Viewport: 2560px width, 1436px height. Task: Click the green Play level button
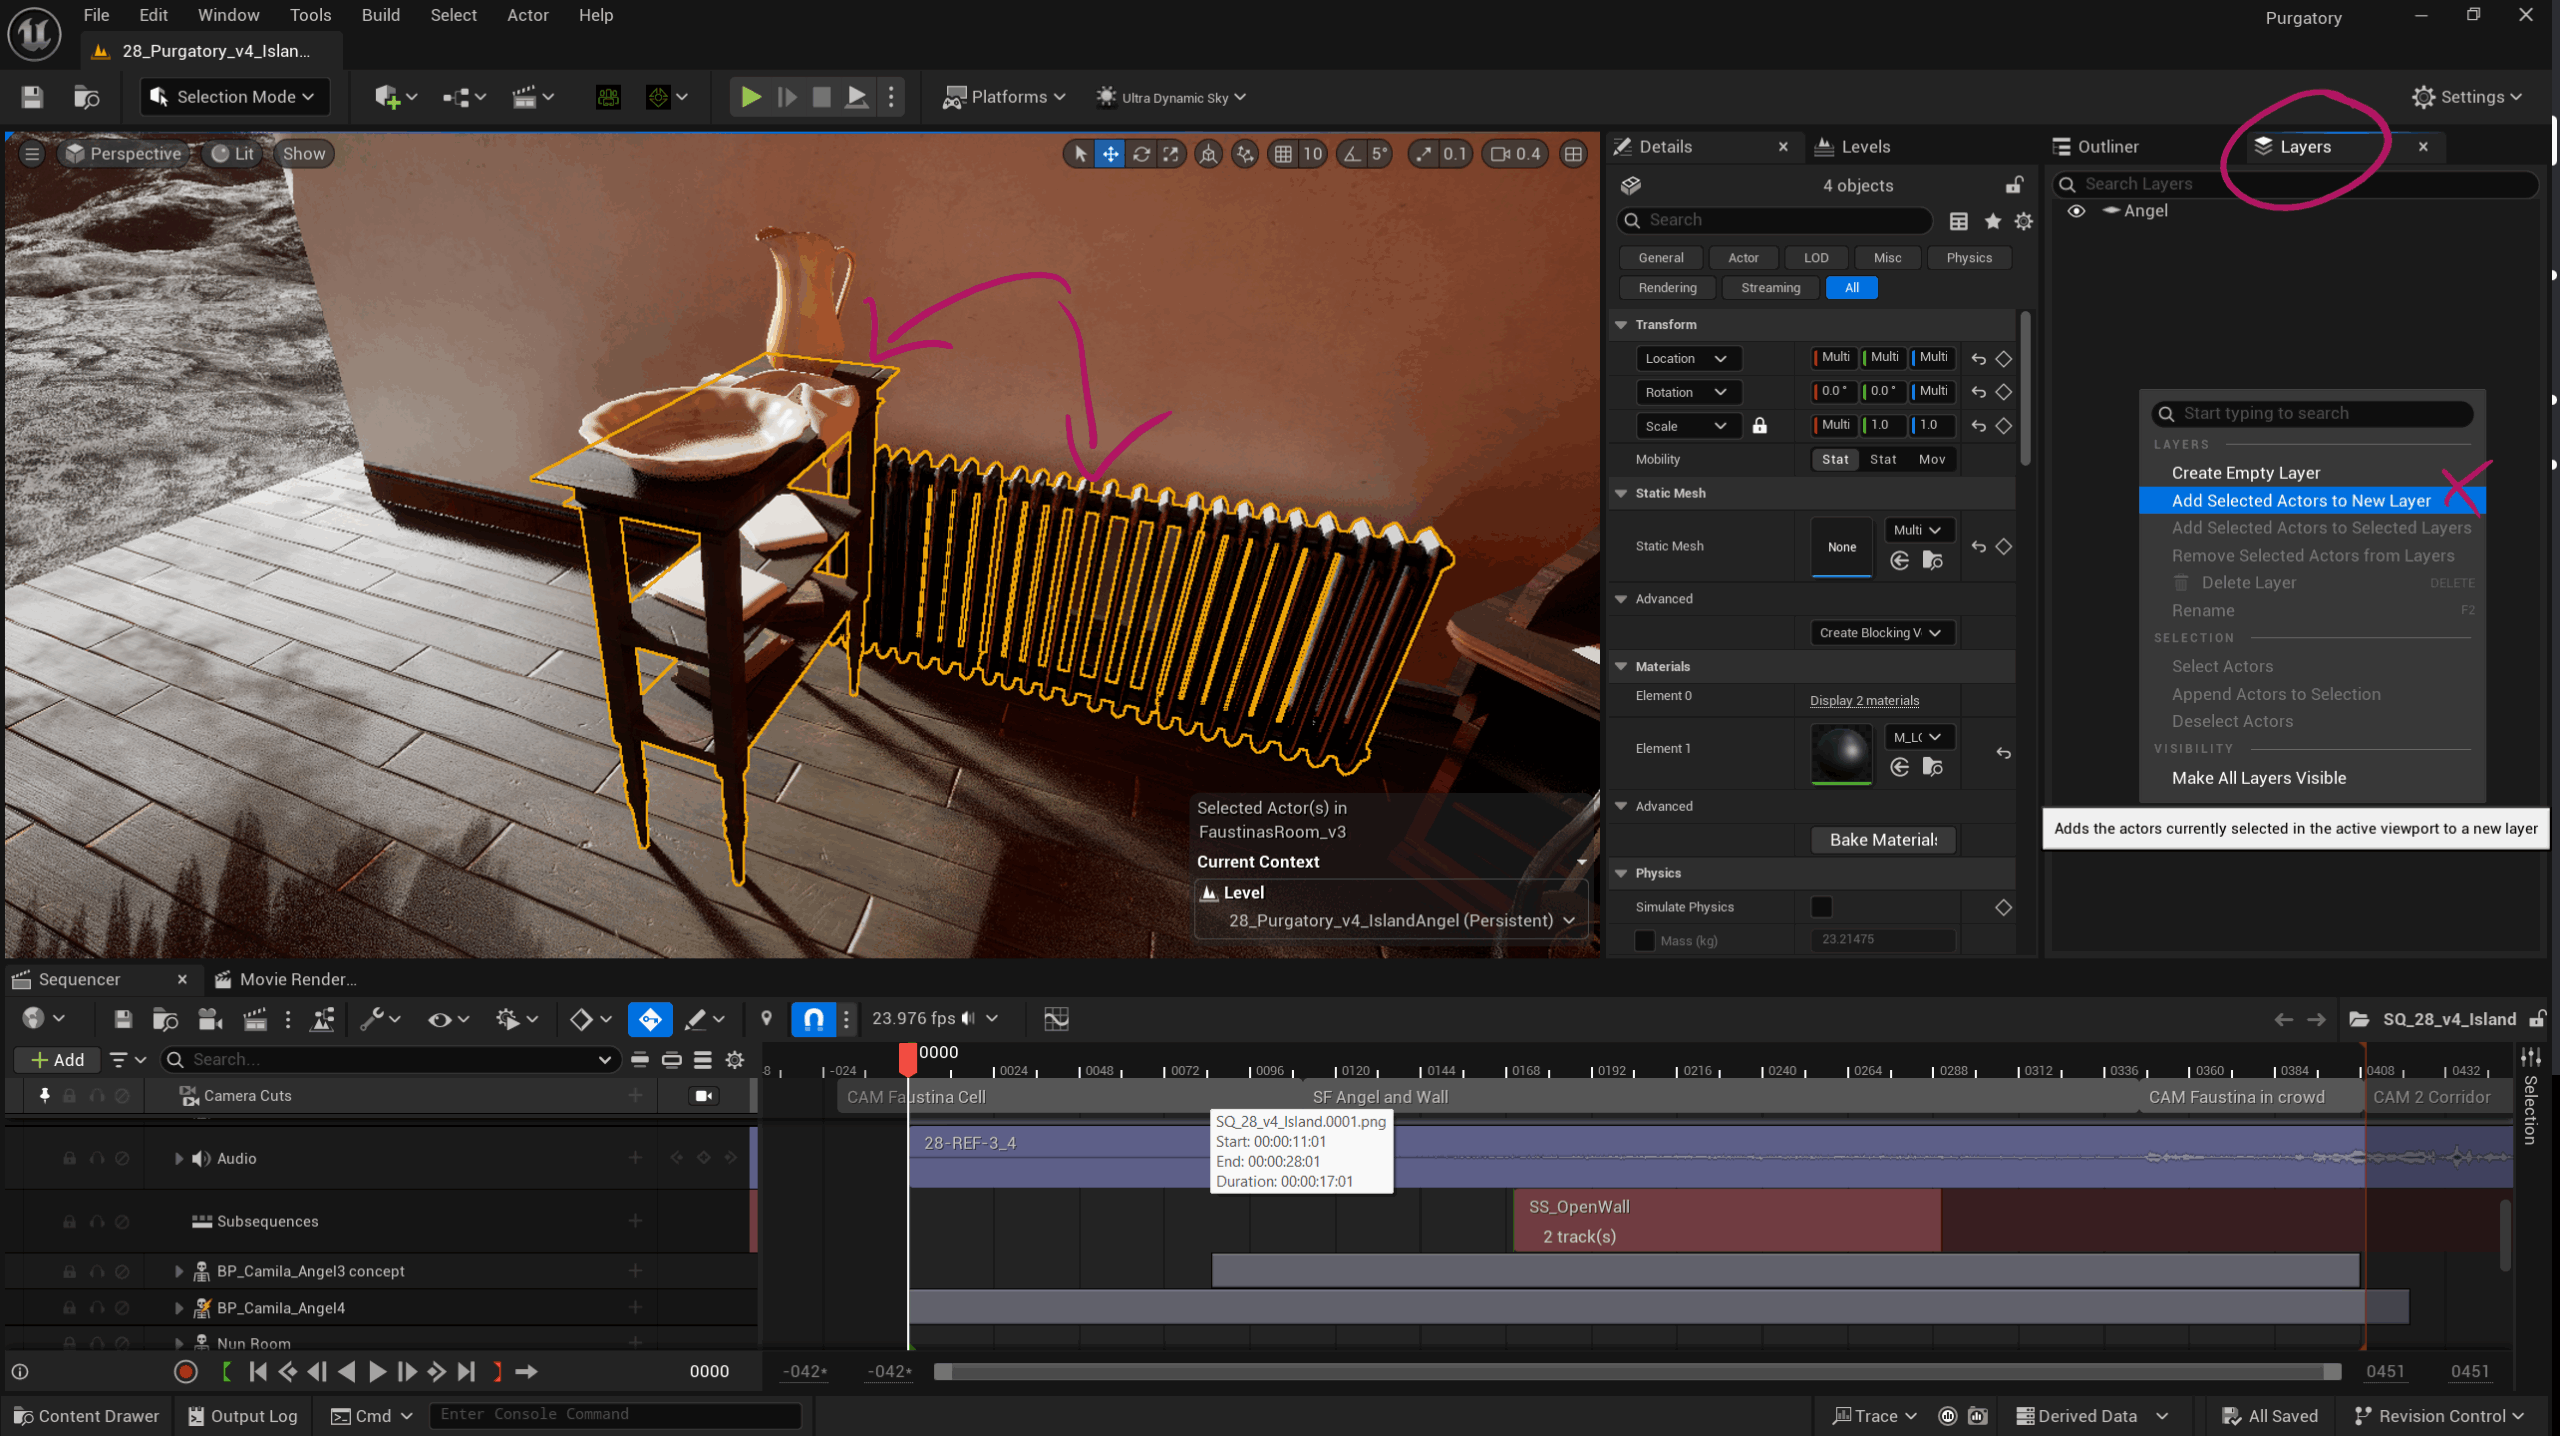coord(750,97)
